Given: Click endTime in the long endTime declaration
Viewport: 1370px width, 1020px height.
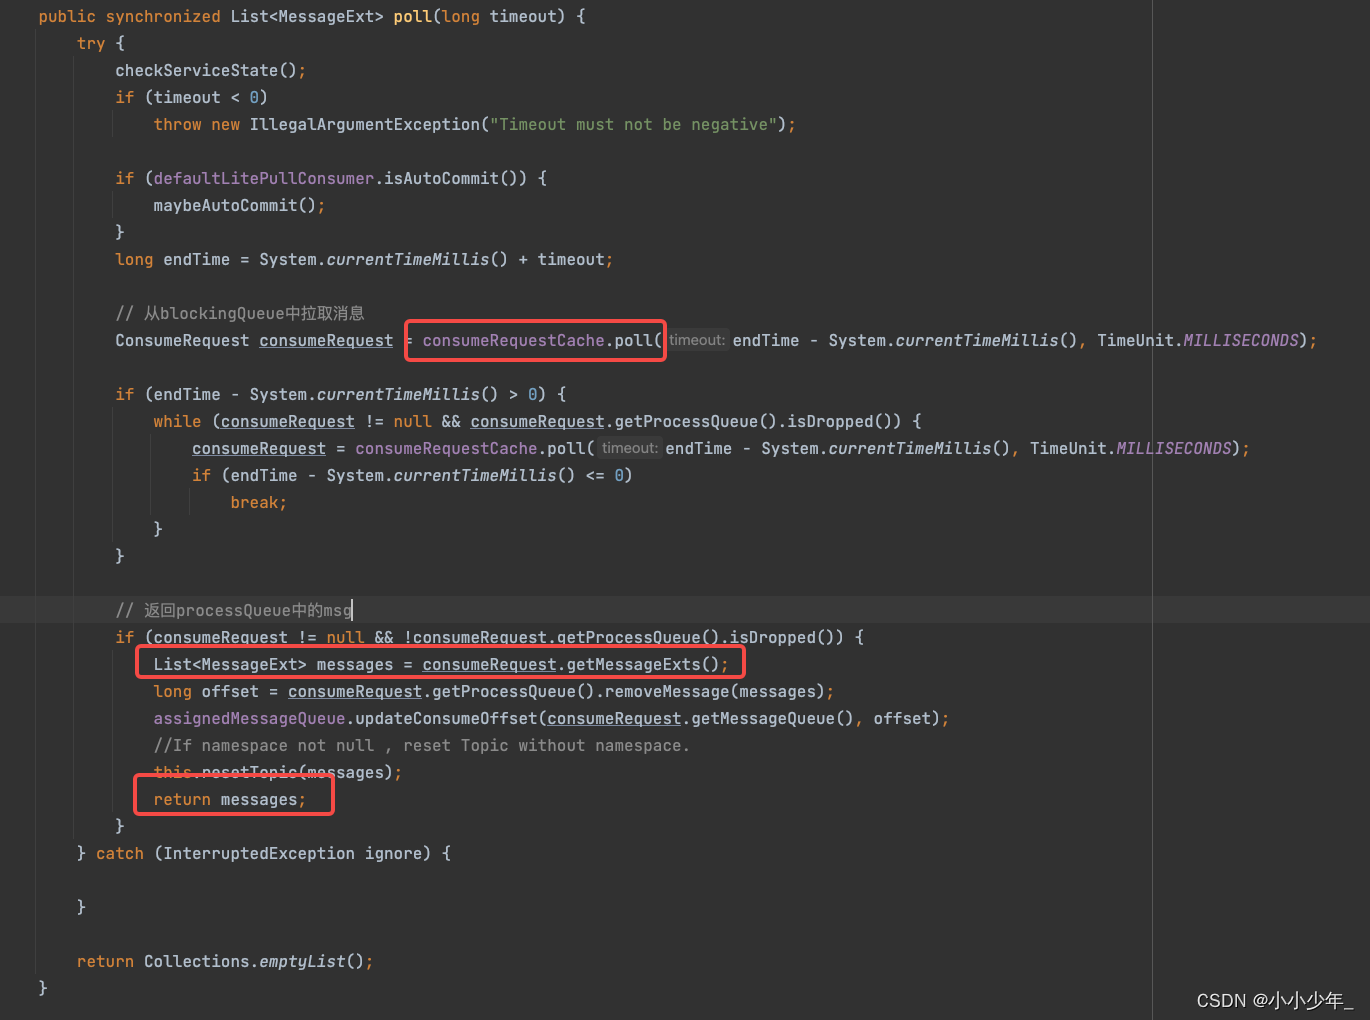Looking at the screenshot, I should 197,260.
